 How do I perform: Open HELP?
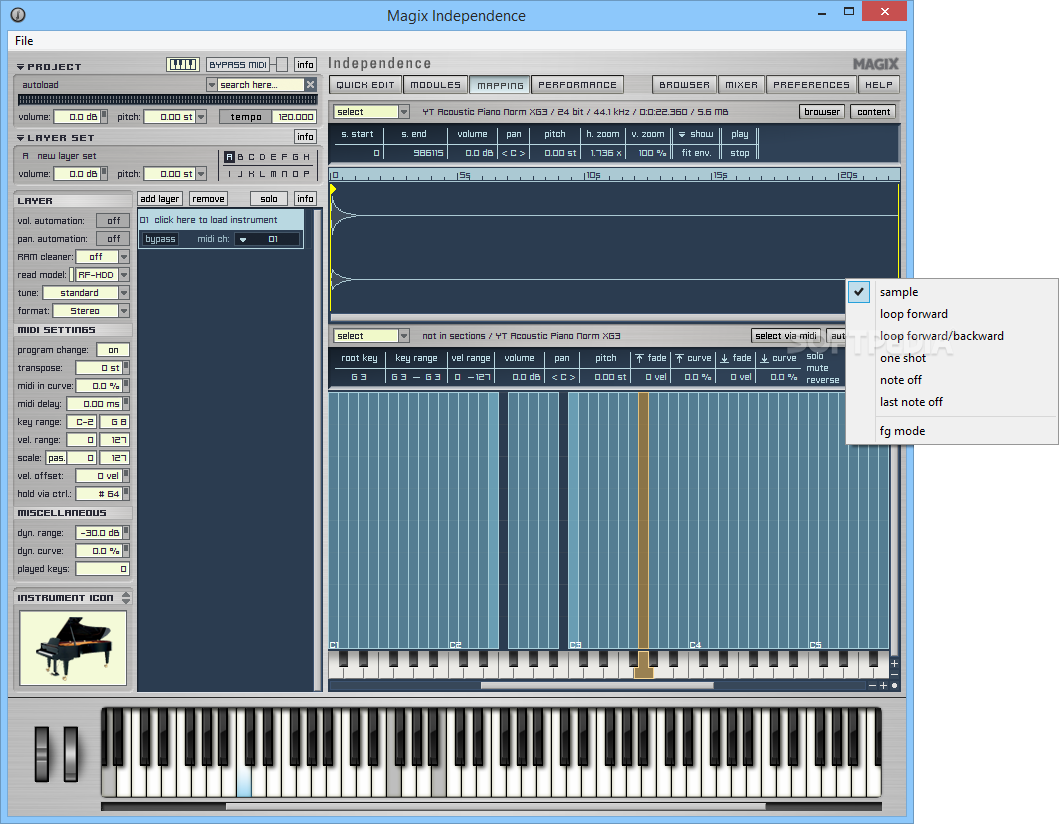tap(879, 84)
